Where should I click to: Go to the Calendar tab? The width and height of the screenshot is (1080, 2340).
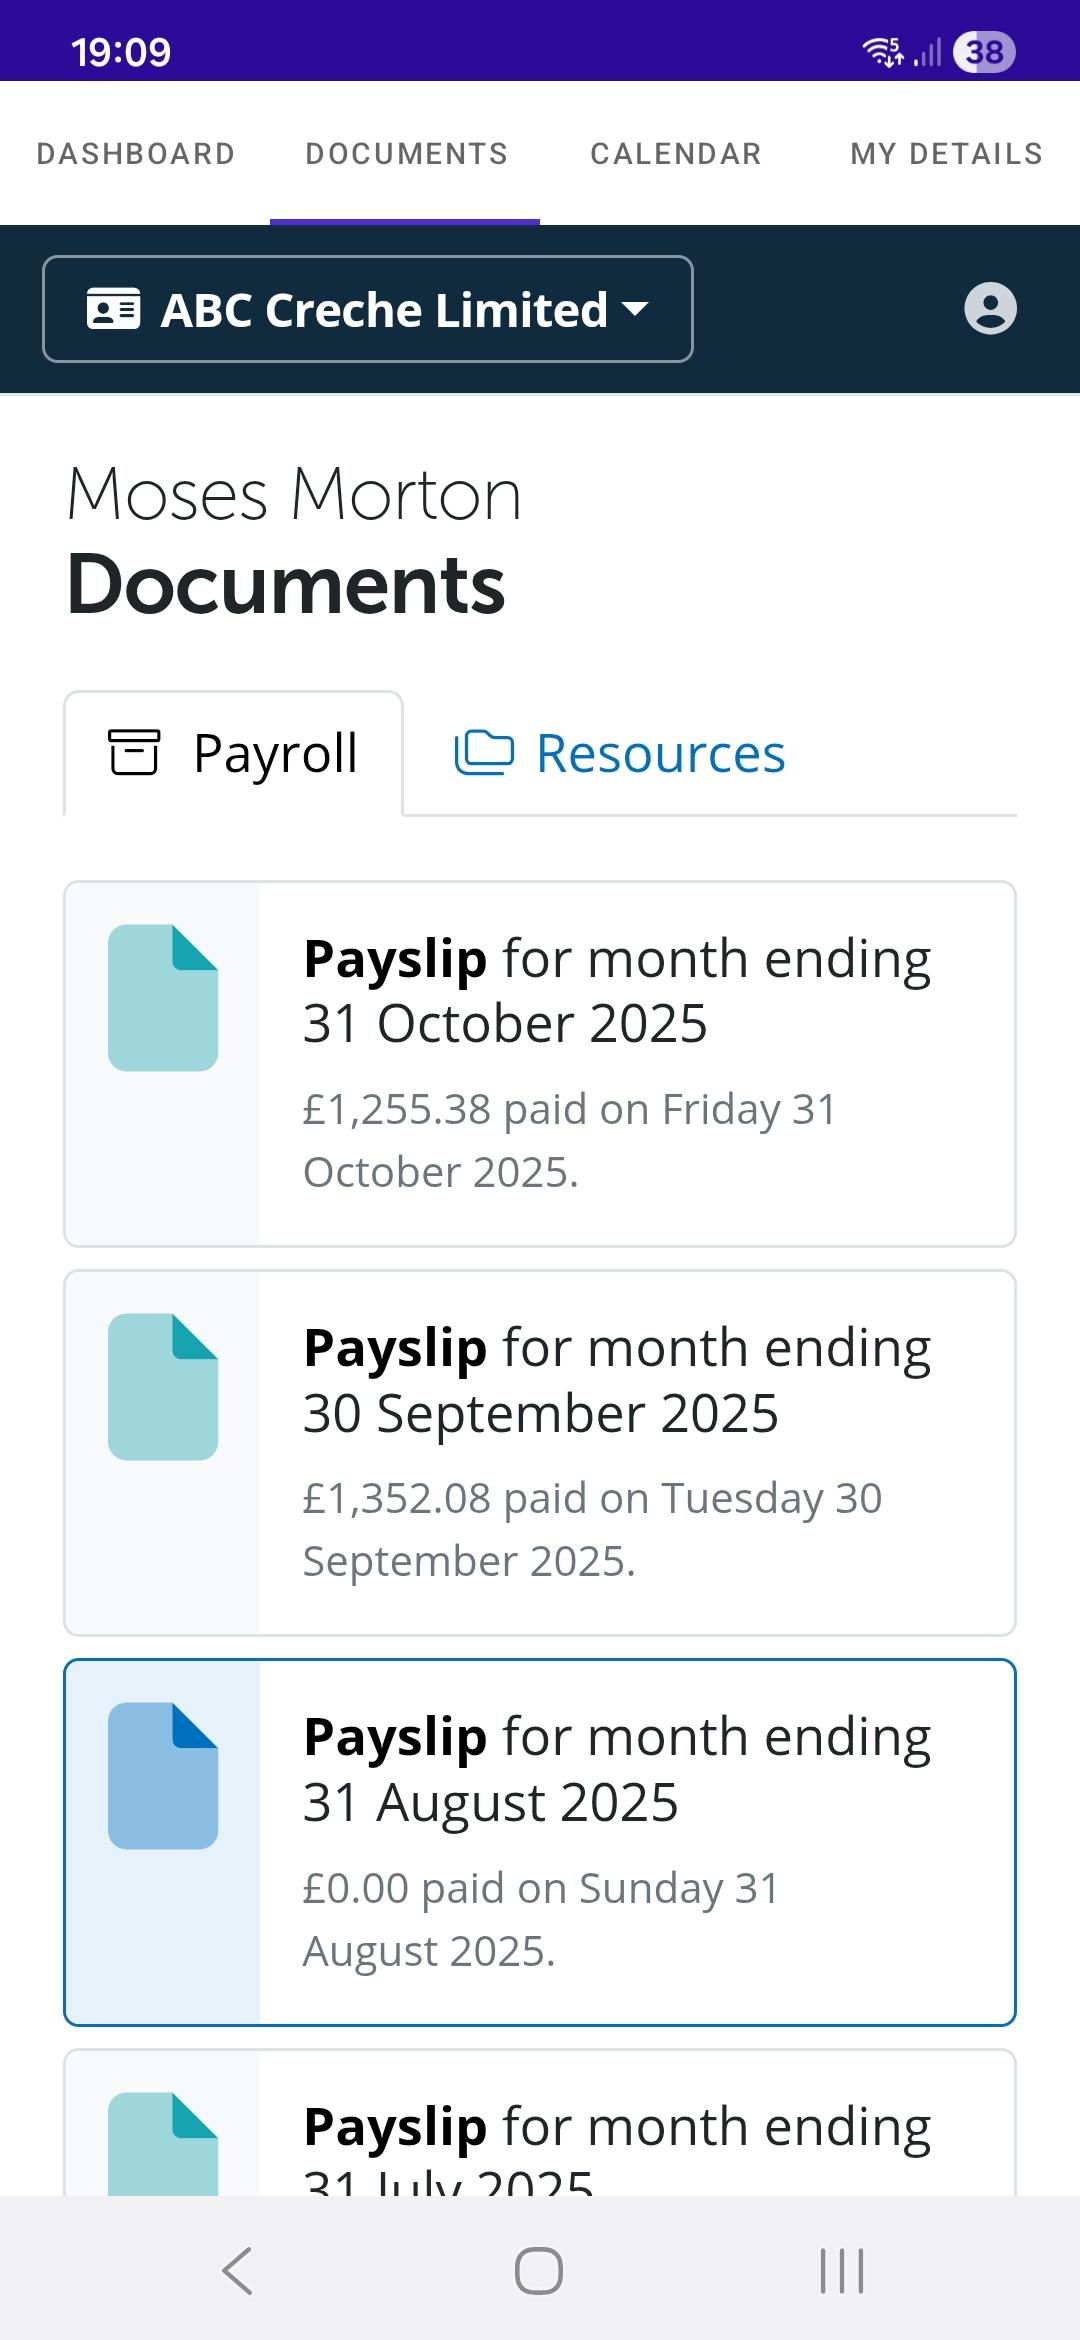coord(676,153)
